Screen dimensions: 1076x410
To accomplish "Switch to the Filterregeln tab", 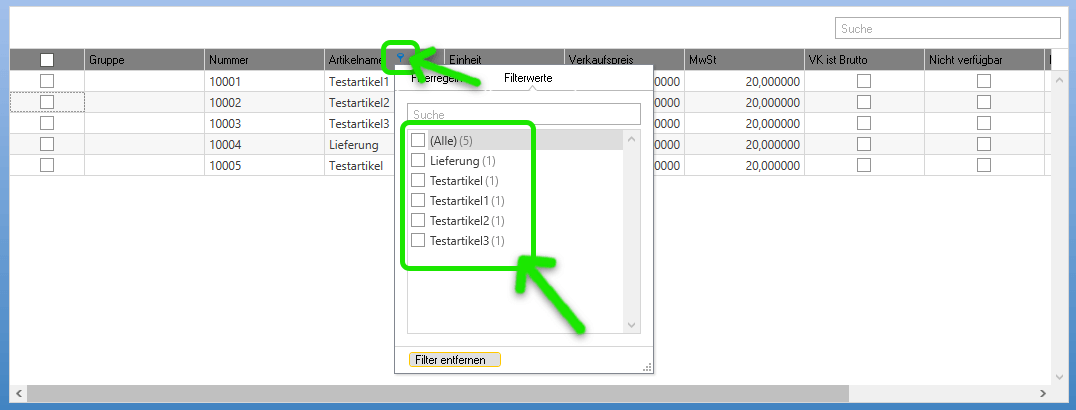I will tap(436, 78).
